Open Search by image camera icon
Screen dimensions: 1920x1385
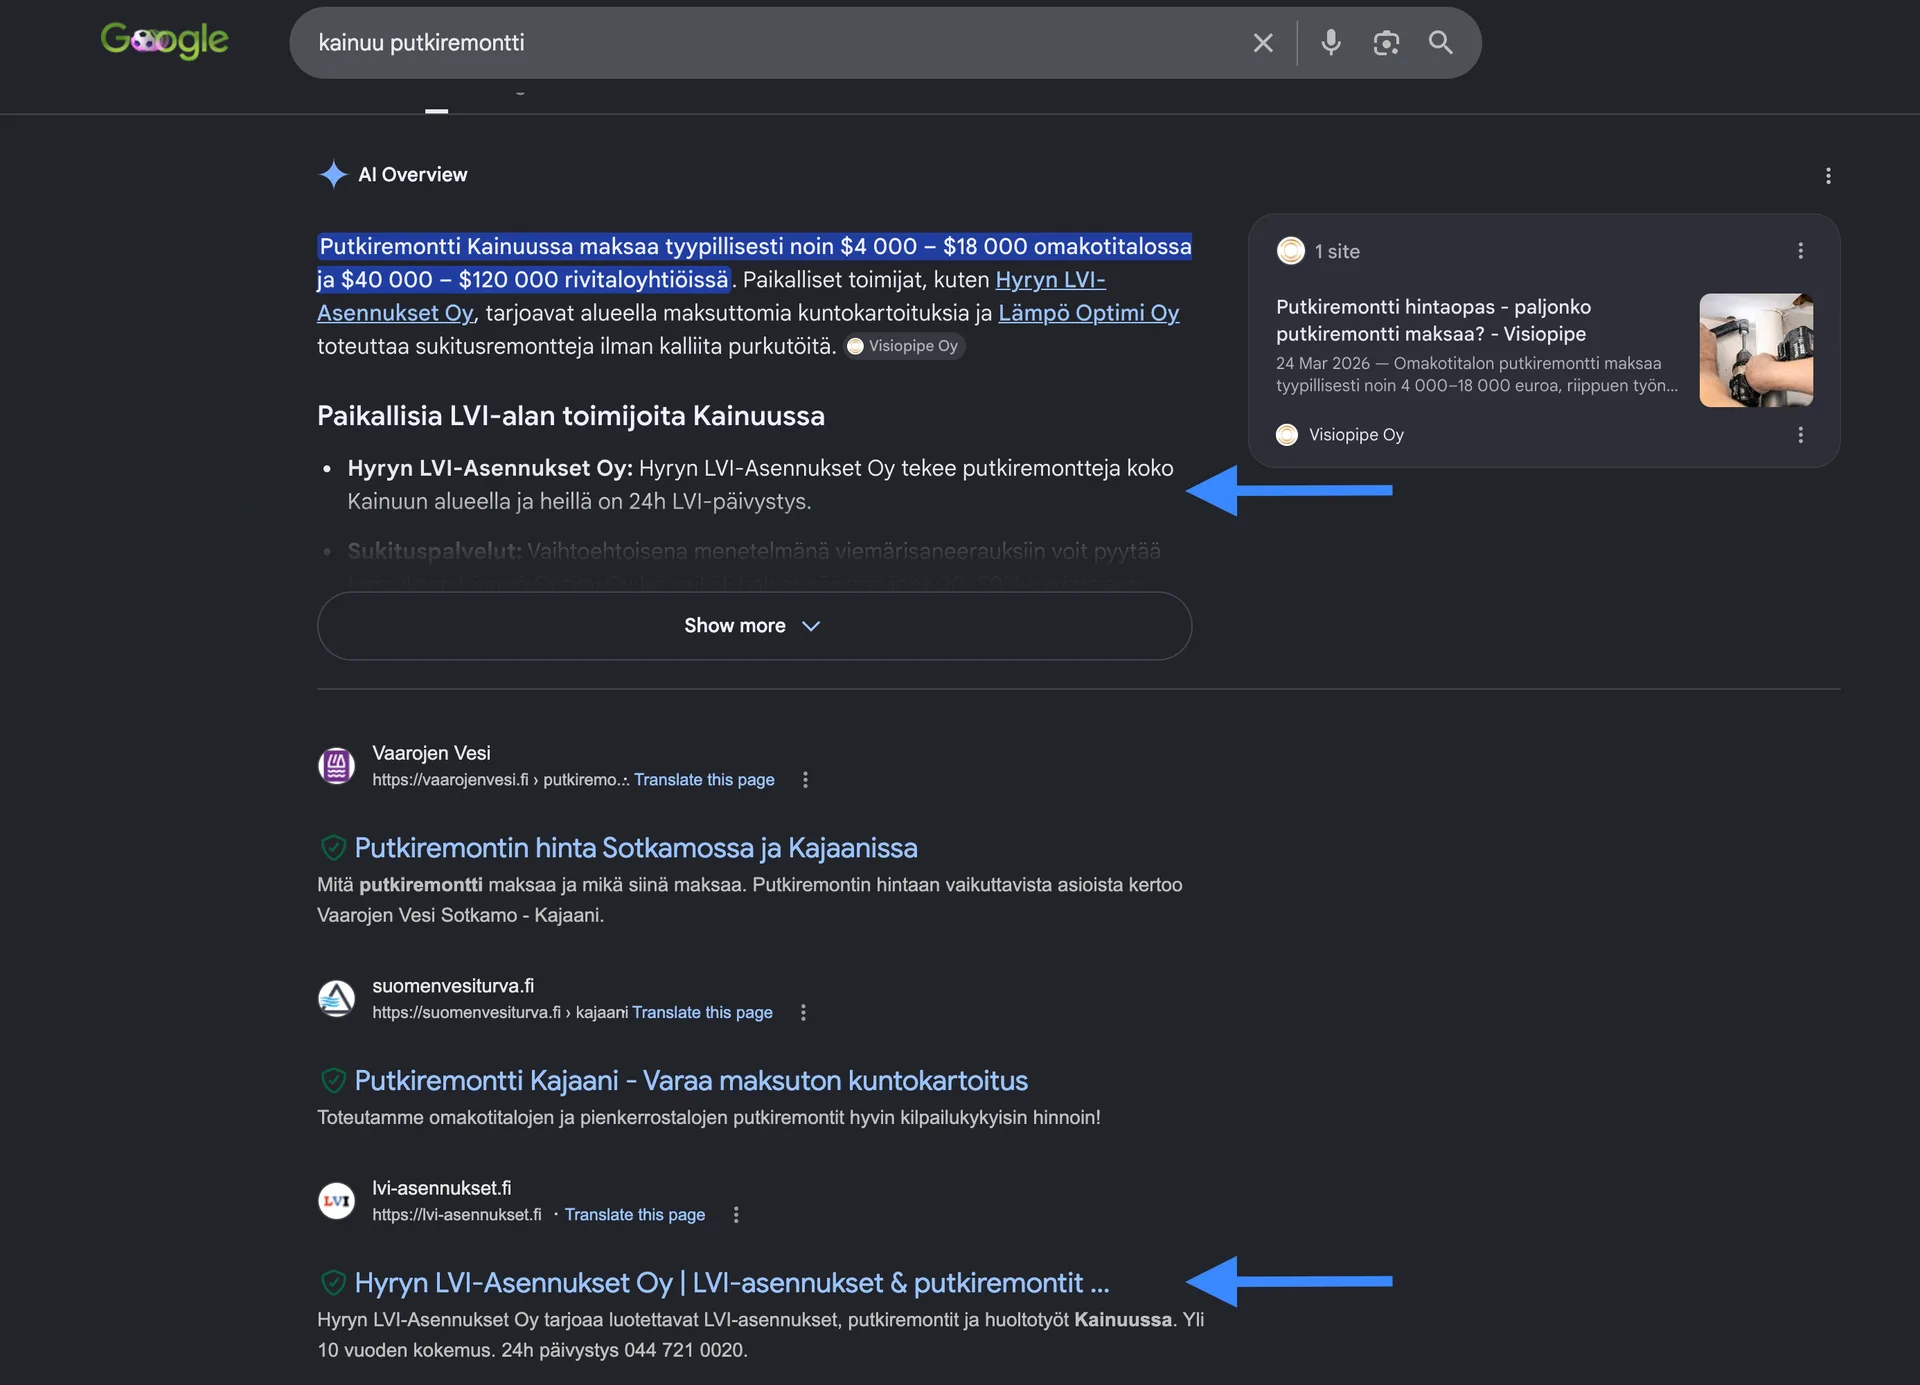point(1386,43)
